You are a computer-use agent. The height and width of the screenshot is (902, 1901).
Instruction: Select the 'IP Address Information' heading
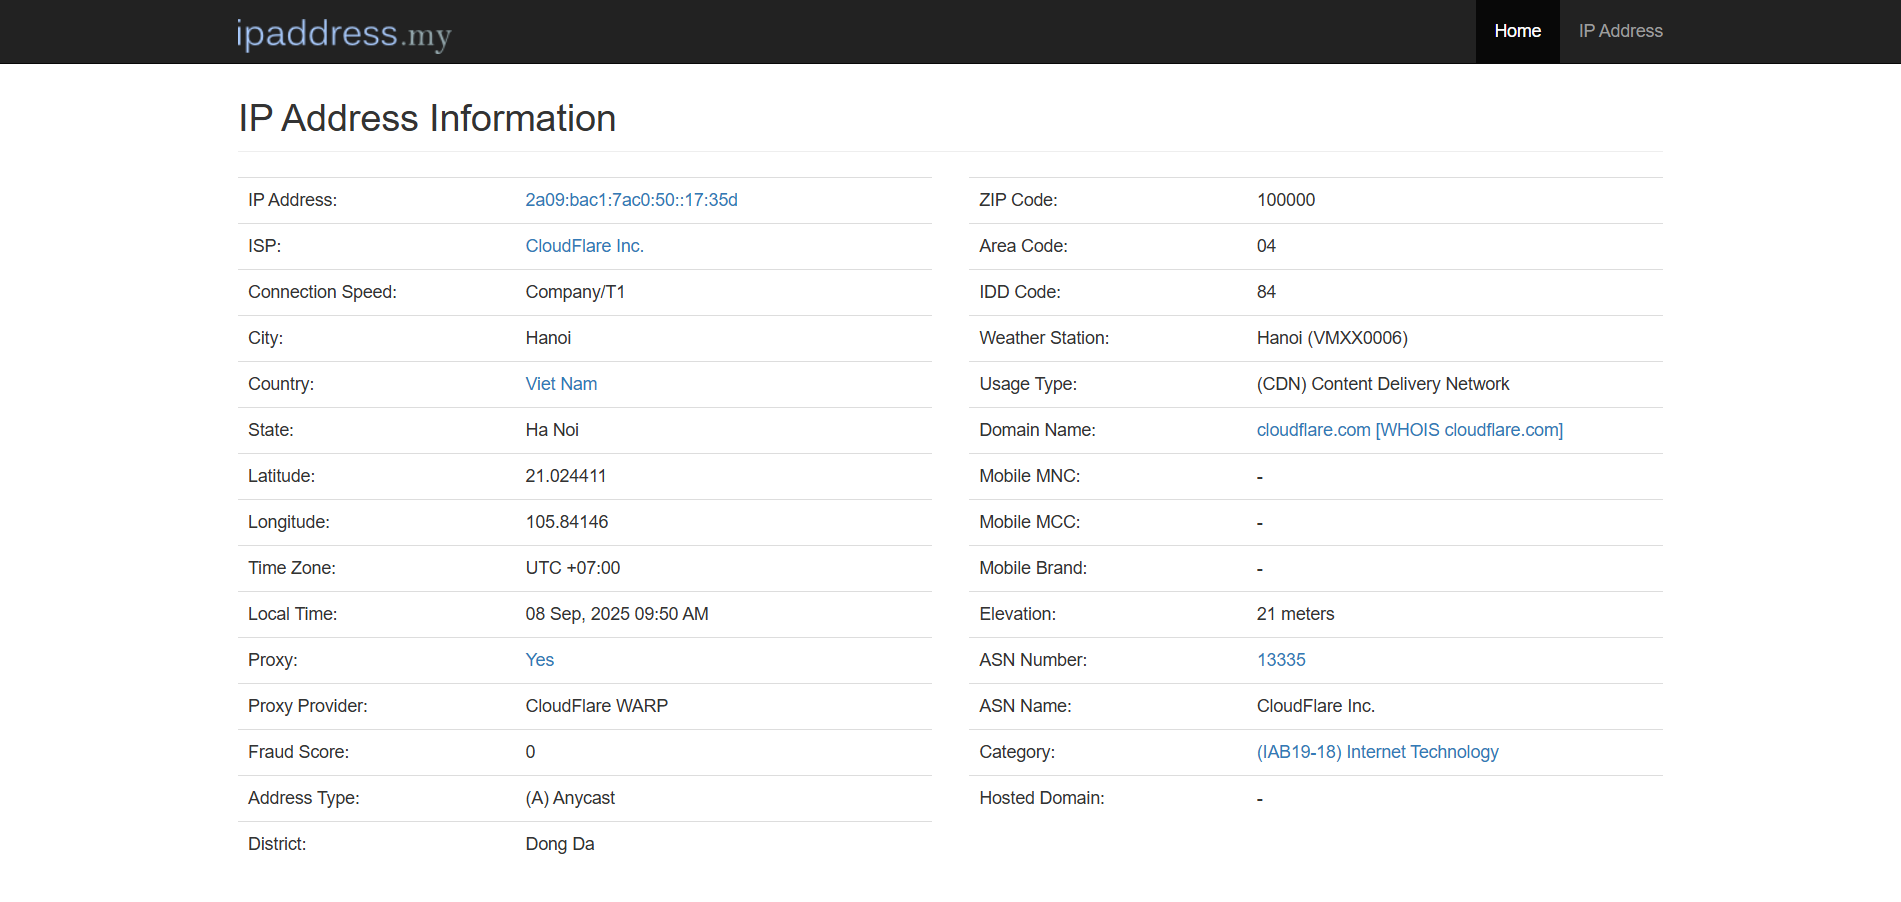[427, 118]
